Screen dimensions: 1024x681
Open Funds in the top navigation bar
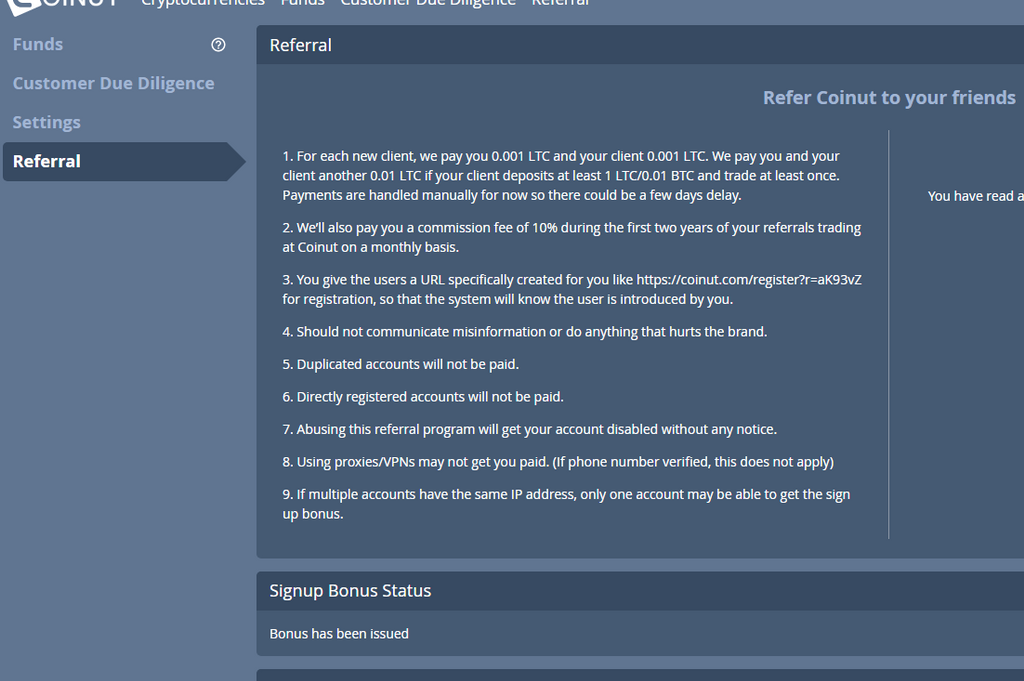tap(302, 3)
